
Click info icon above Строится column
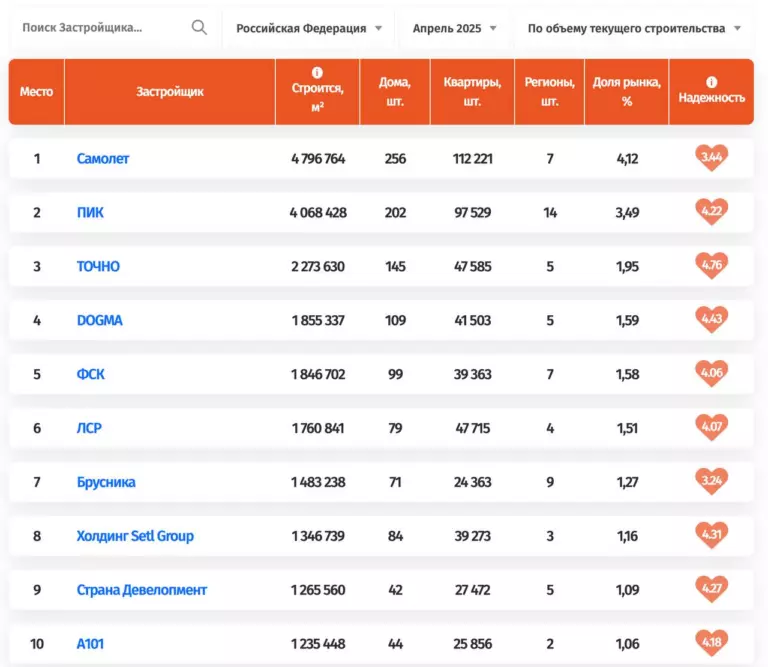click(x=317, y=72)
